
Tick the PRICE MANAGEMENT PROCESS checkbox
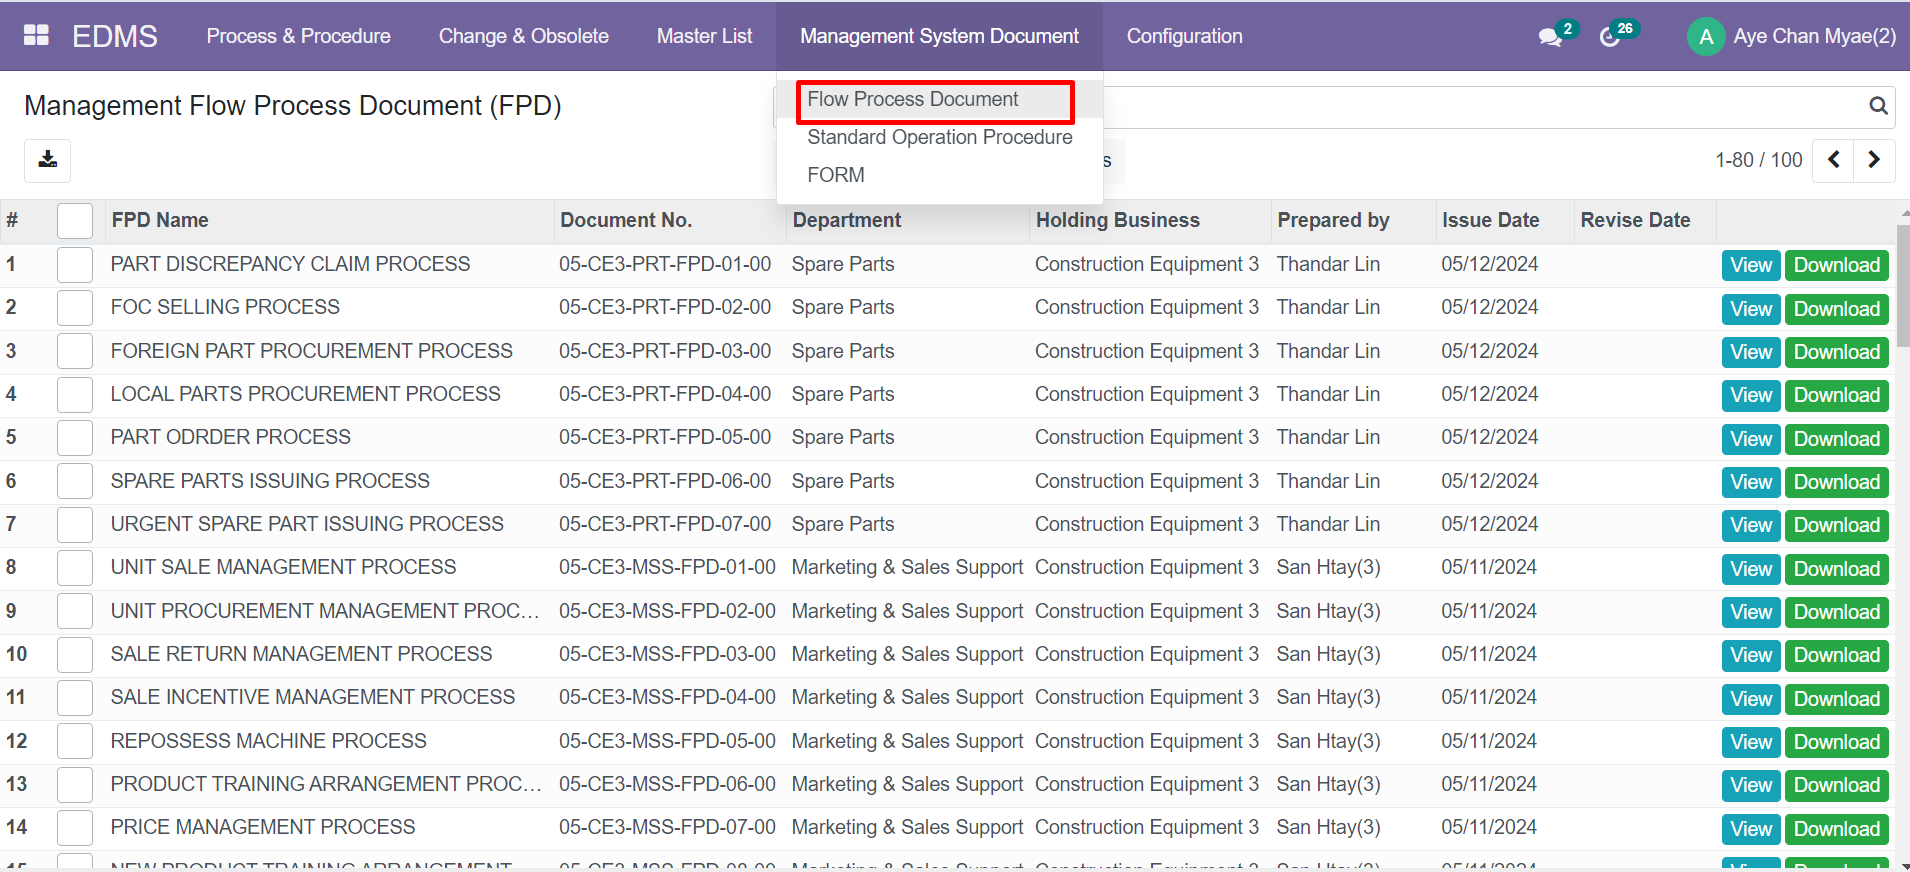click(x=75, y=828)
